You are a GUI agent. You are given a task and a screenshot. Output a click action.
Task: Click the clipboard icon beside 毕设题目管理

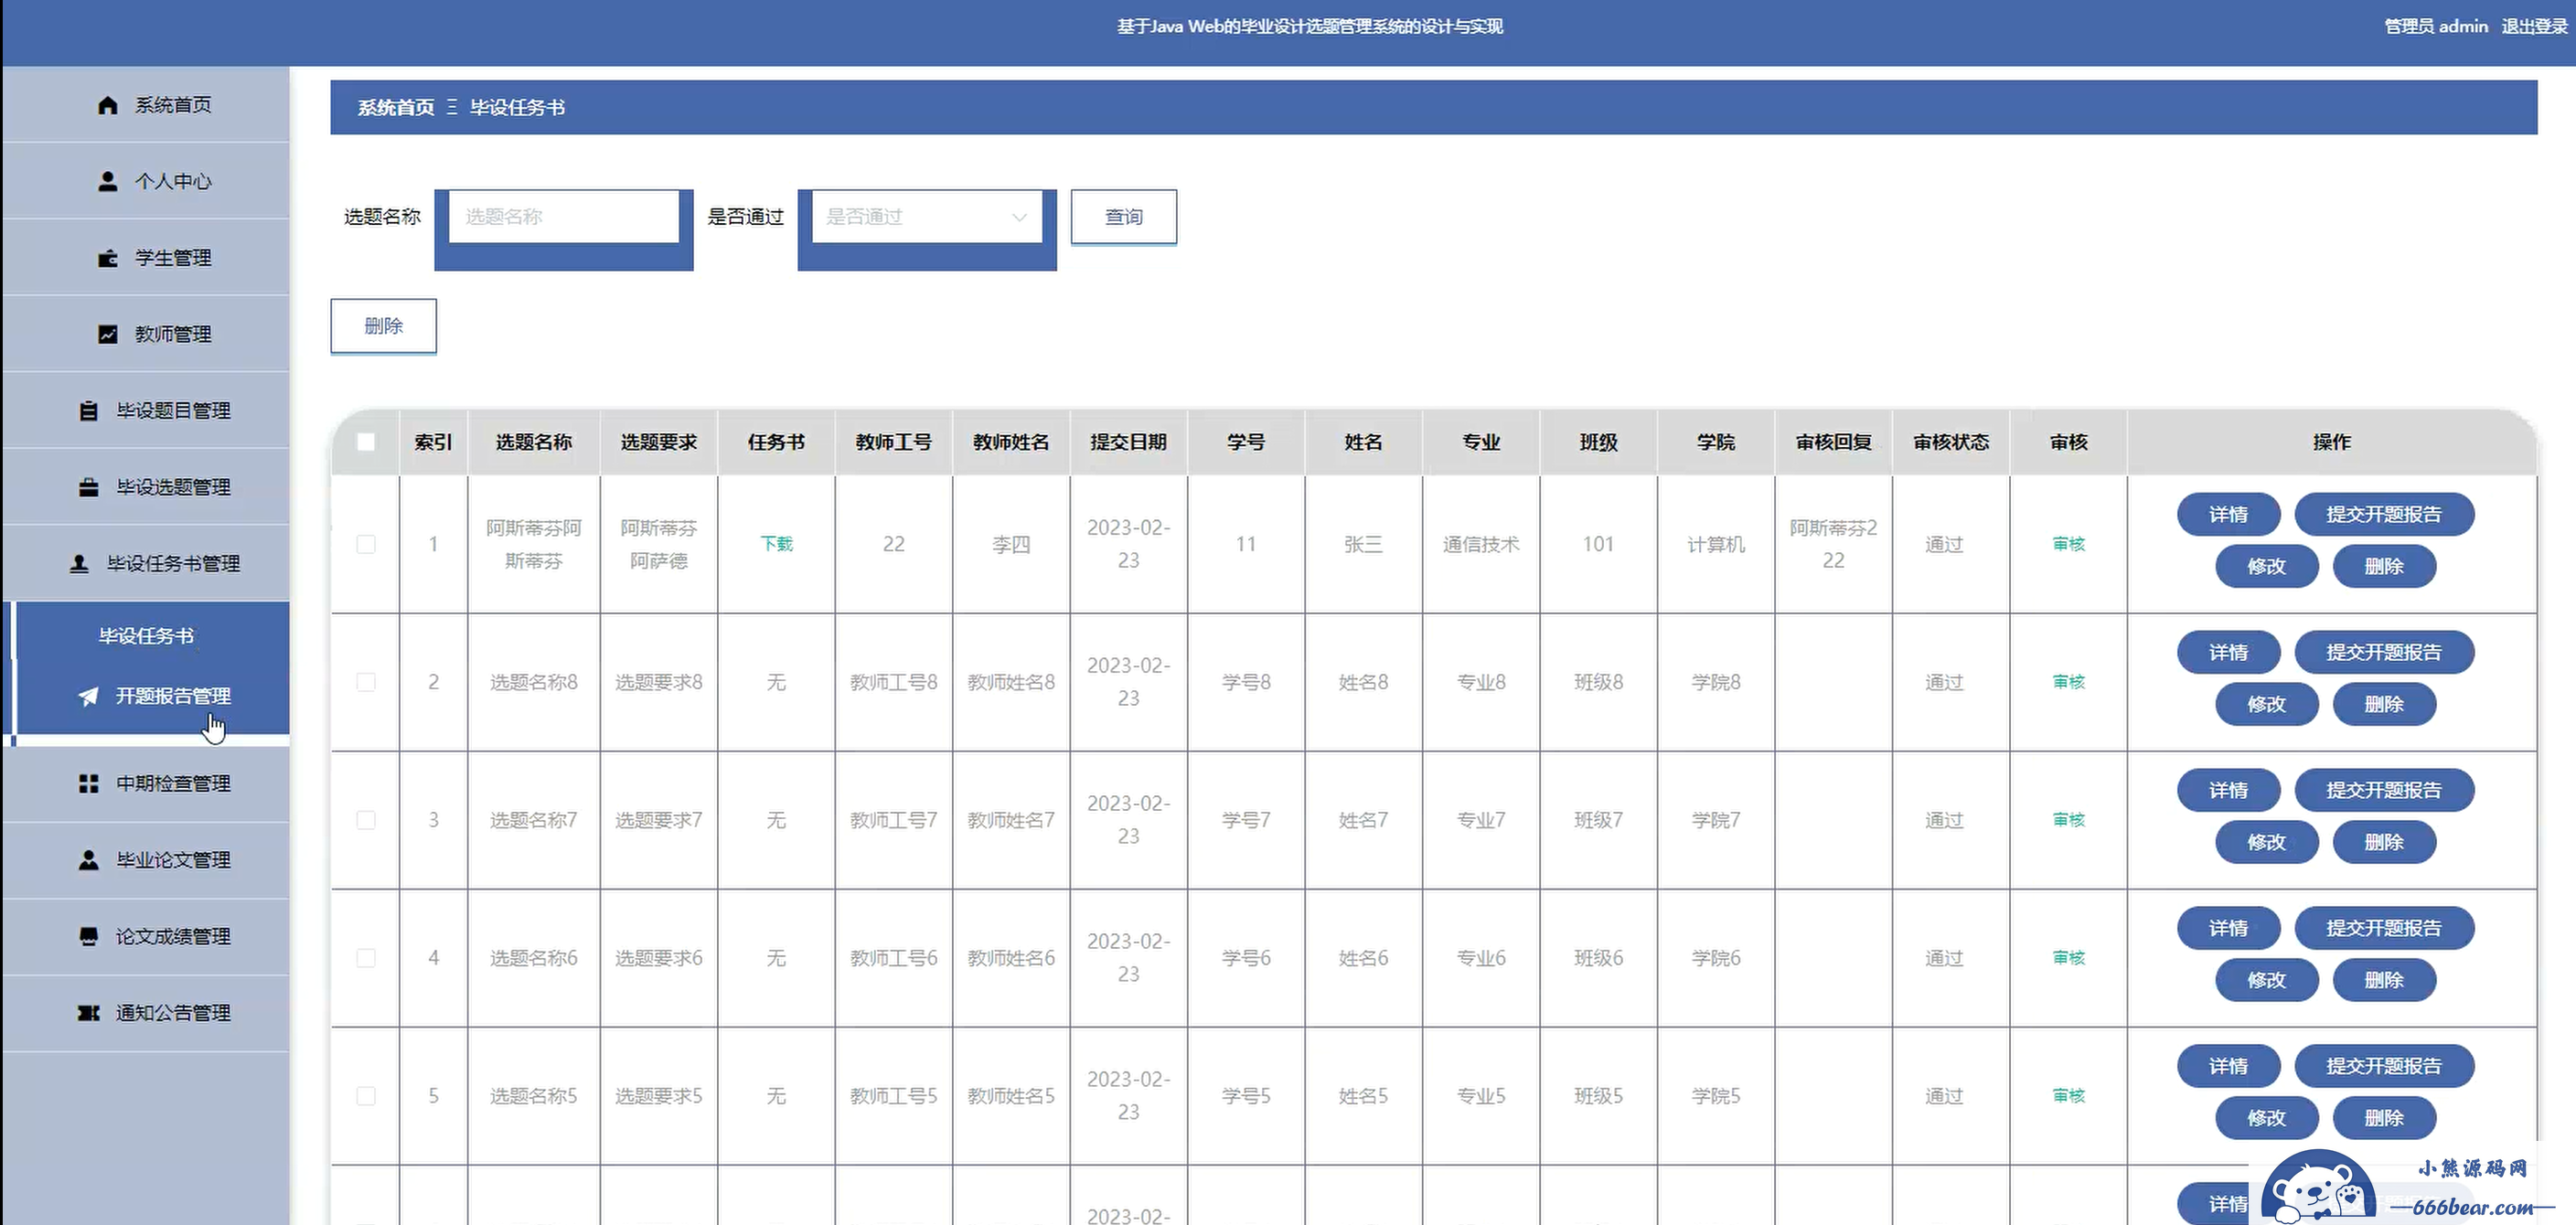tap(89, 411)
